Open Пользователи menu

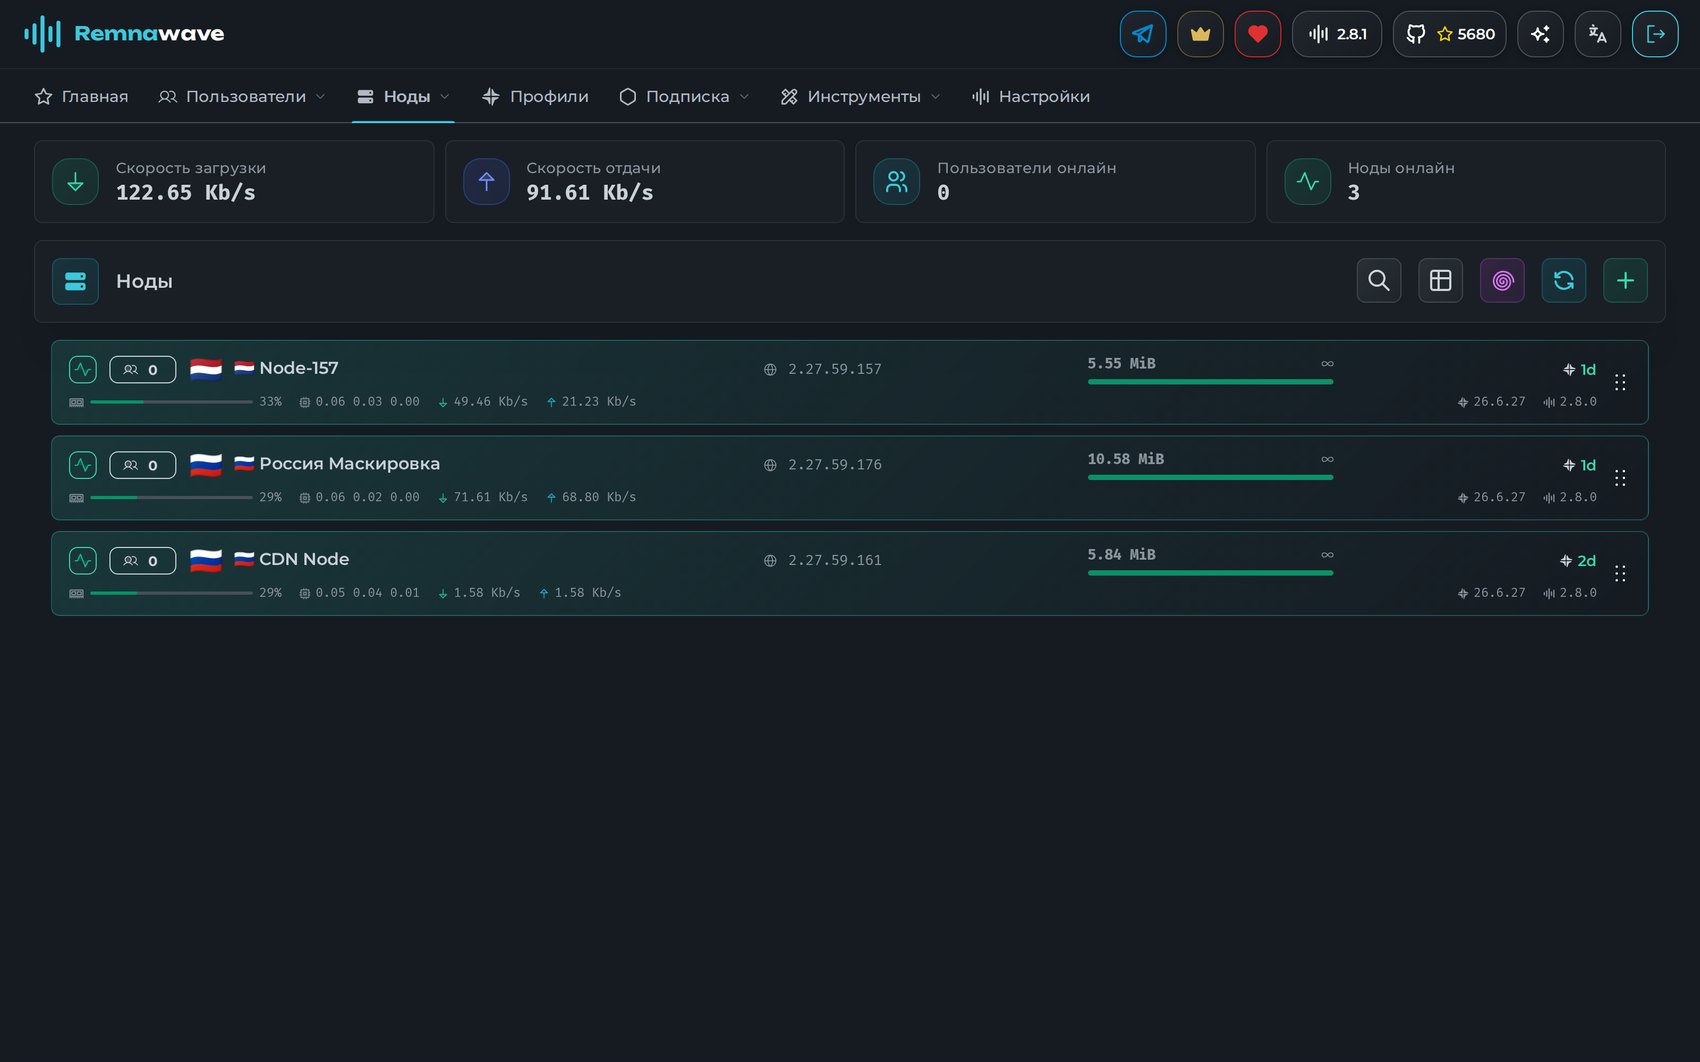pyautogui.click(x=242, y=96)
